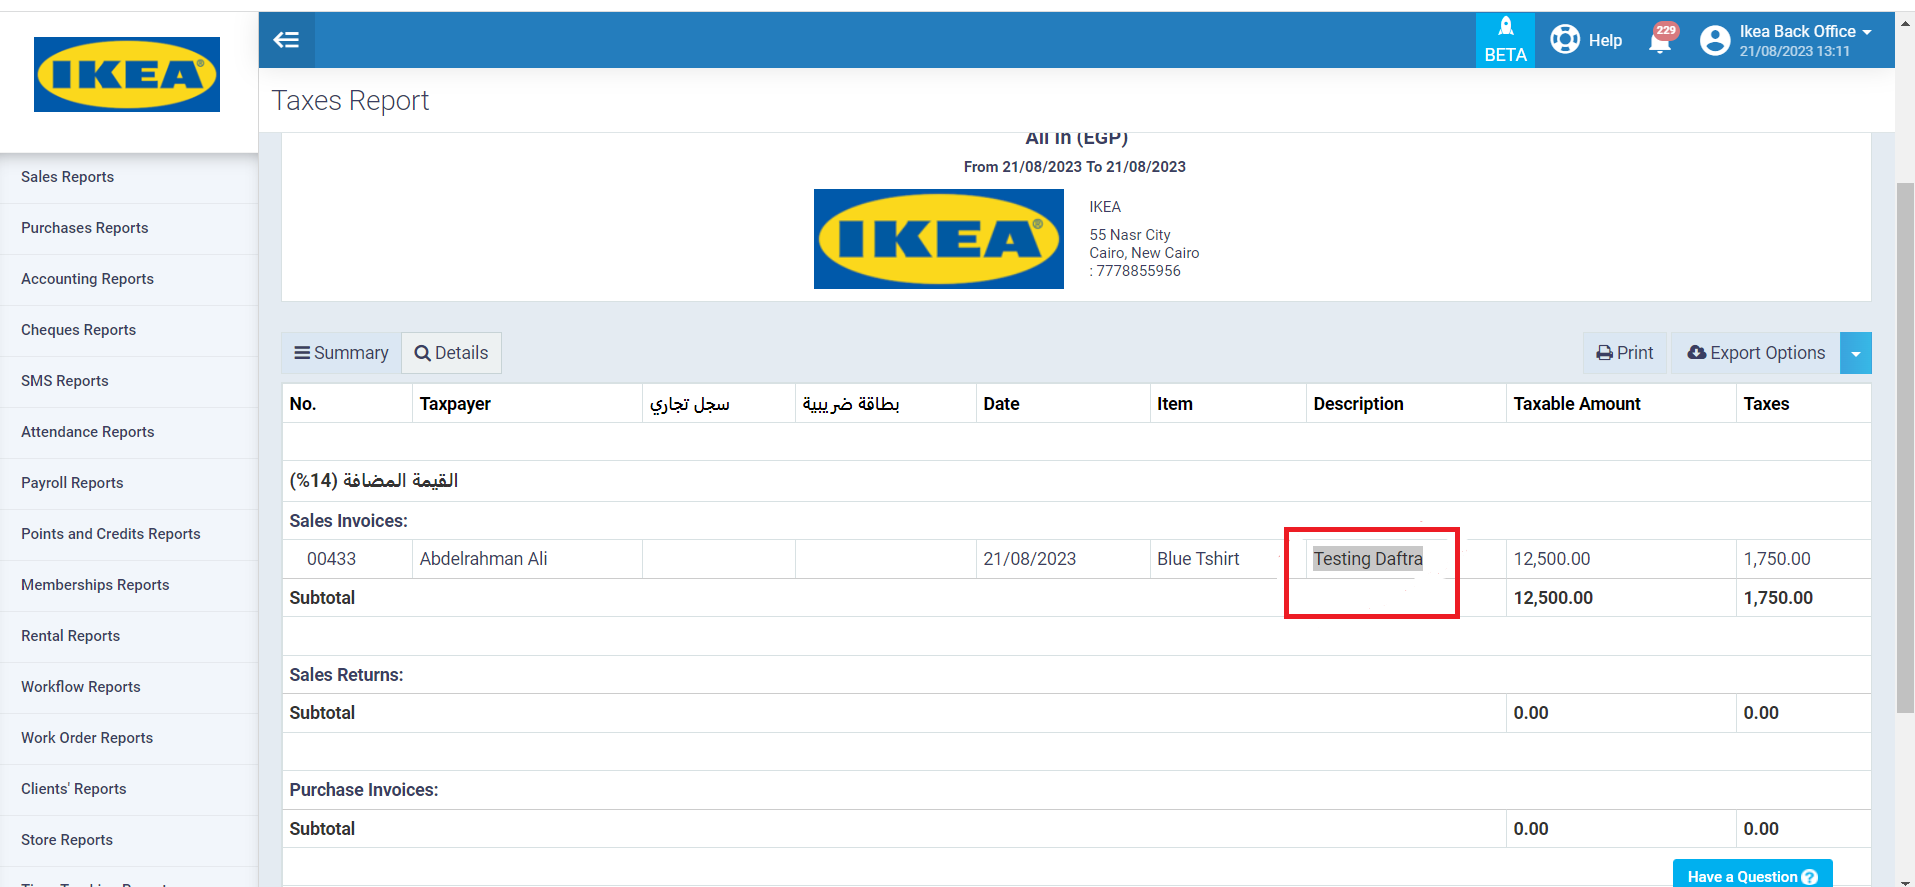Screen dimensions: 1915x887
Task: Click the IKEA logo in the report header
Action: 939,239
